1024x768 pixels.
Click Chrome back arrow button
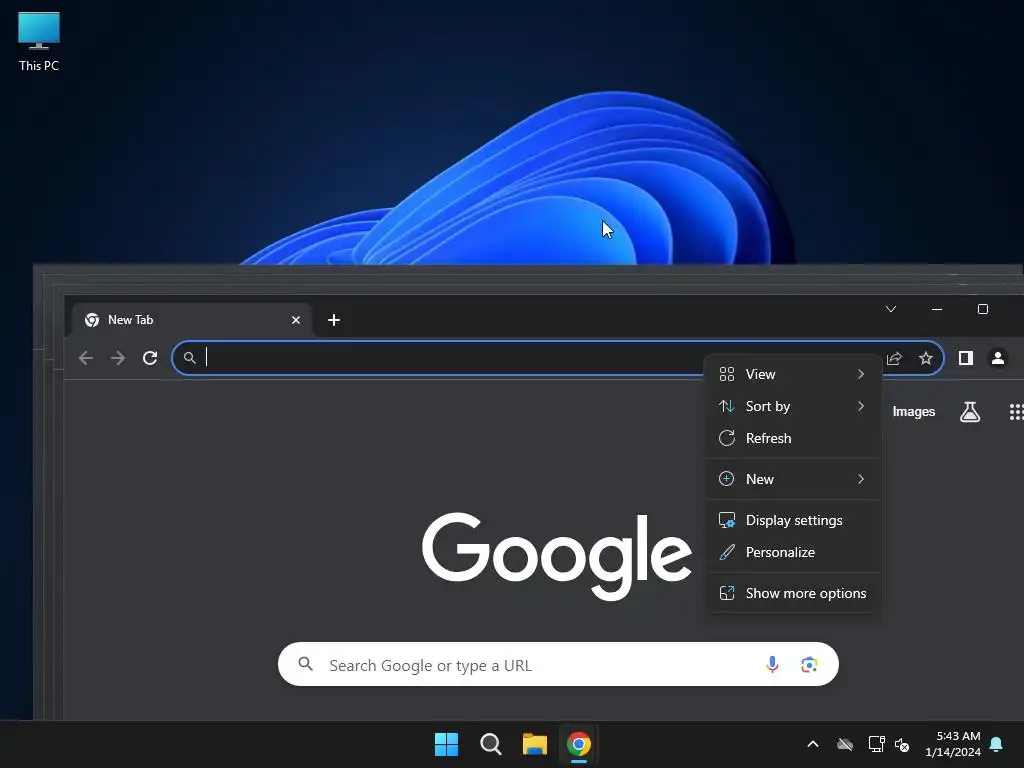click(x=86, y=358)
